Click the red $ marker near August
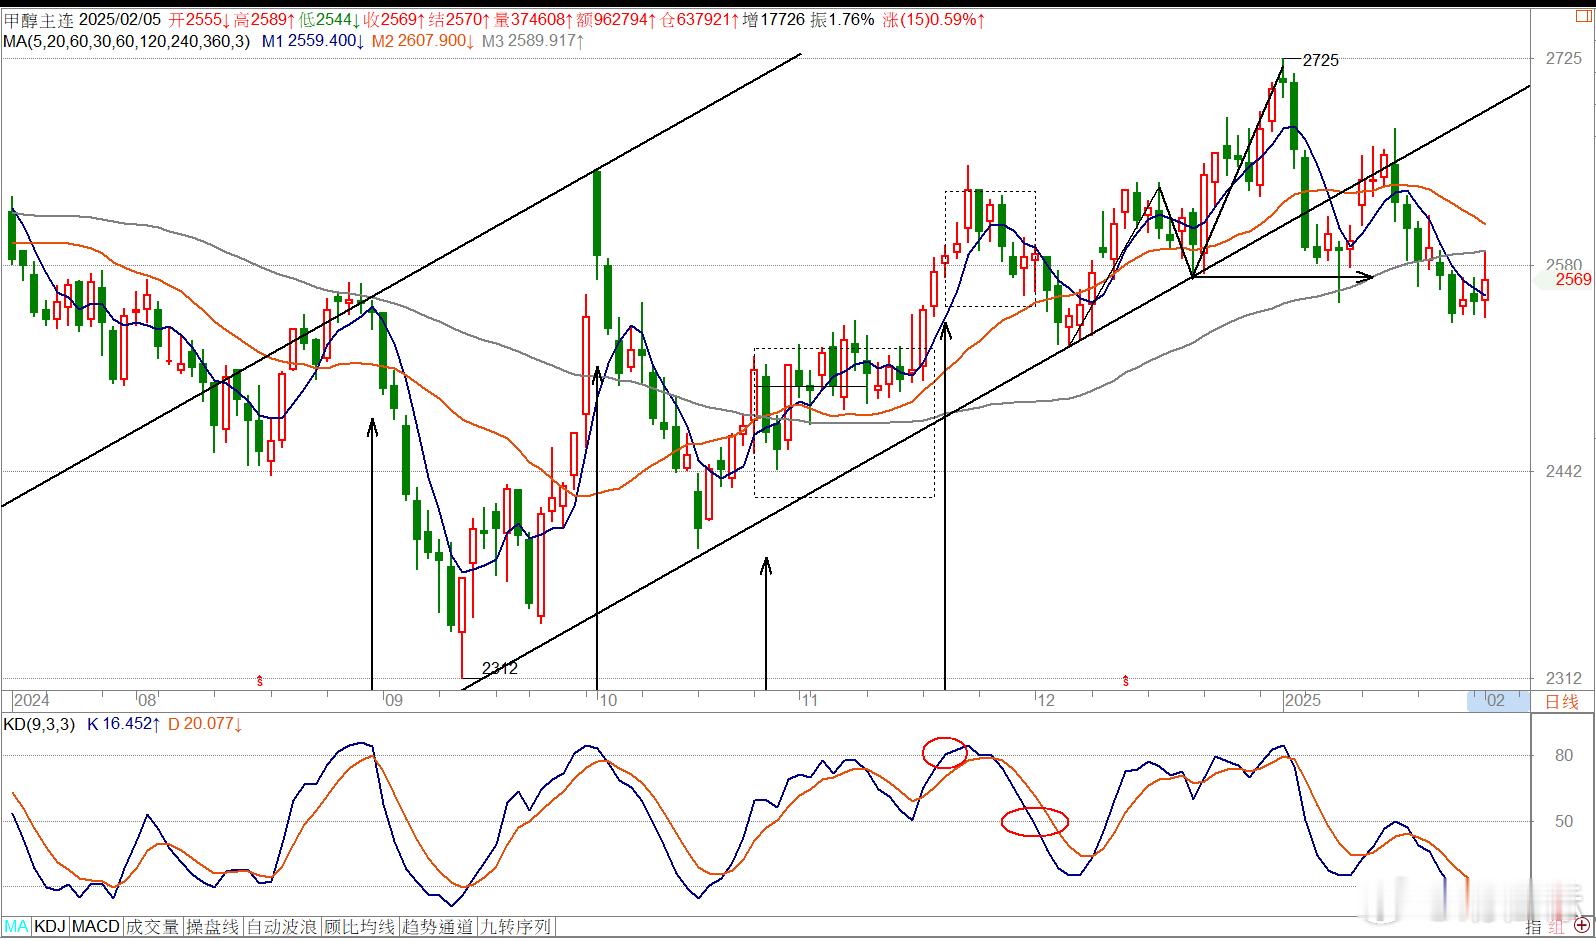 tap(260, 681)
